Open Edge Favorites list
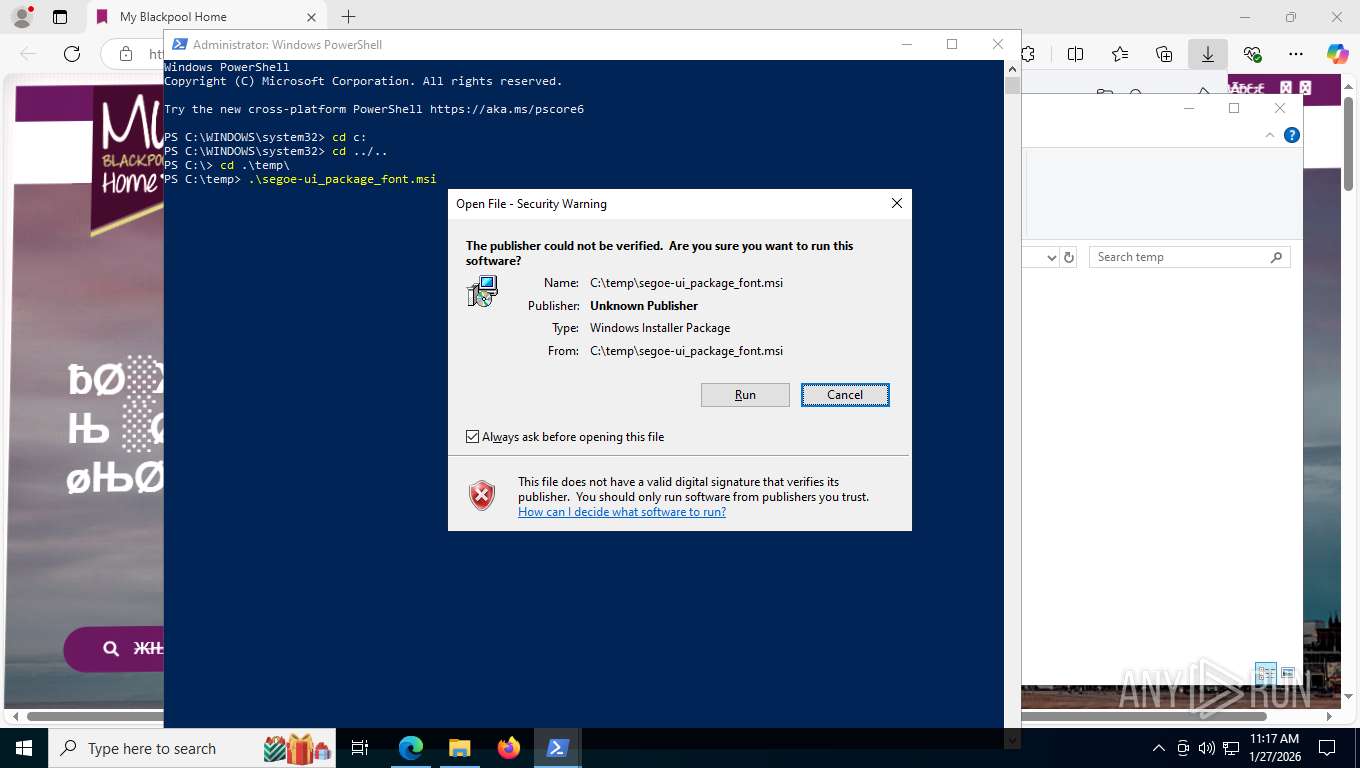Screen dimensions: 1360x768 [x=1120, y=54]
